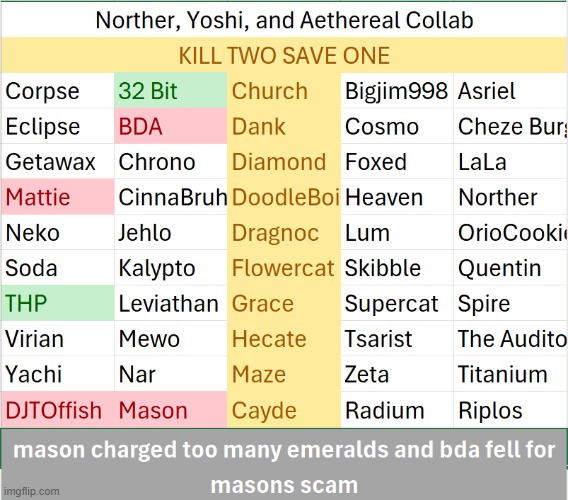Select the KILL TWO SAVE ONE header
Viewport: 568px width, 500px height.
click(x=284, y=55)
